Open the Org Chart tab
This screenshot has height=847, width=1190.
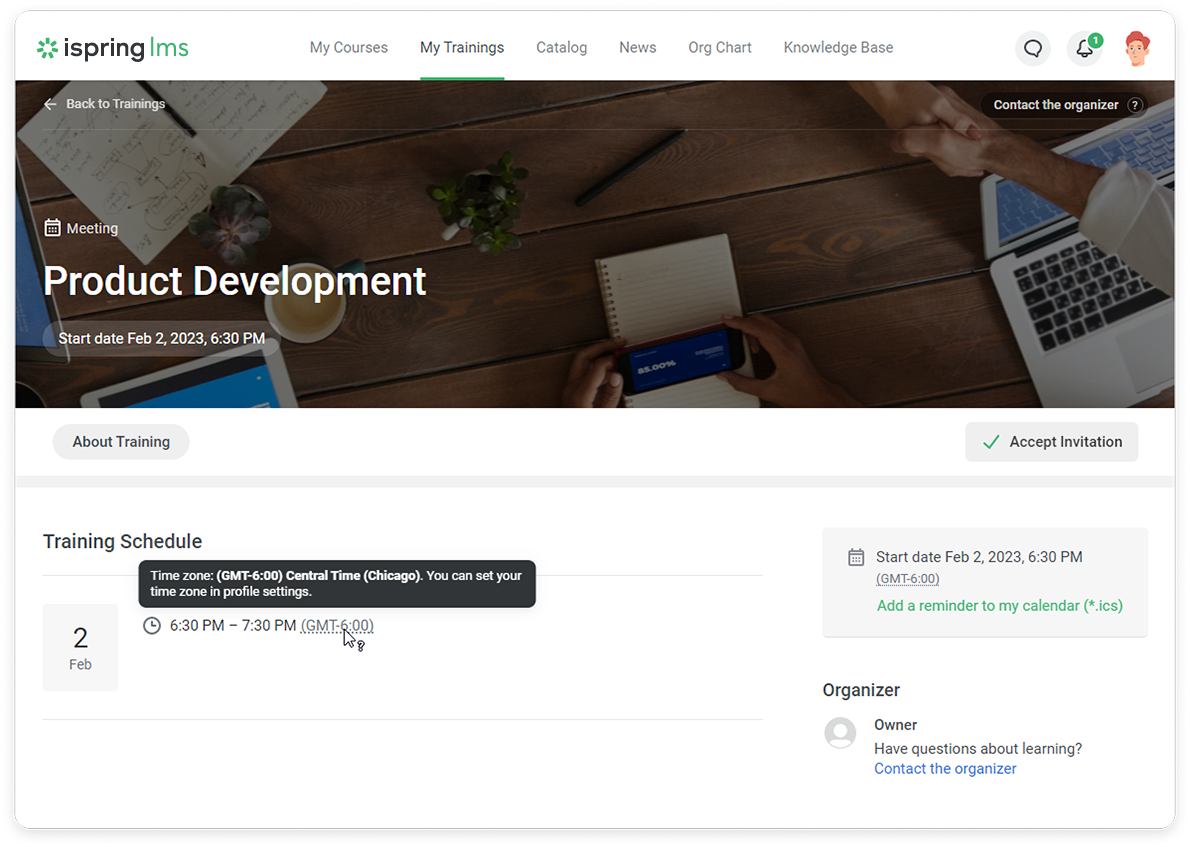tap(719, 48)
